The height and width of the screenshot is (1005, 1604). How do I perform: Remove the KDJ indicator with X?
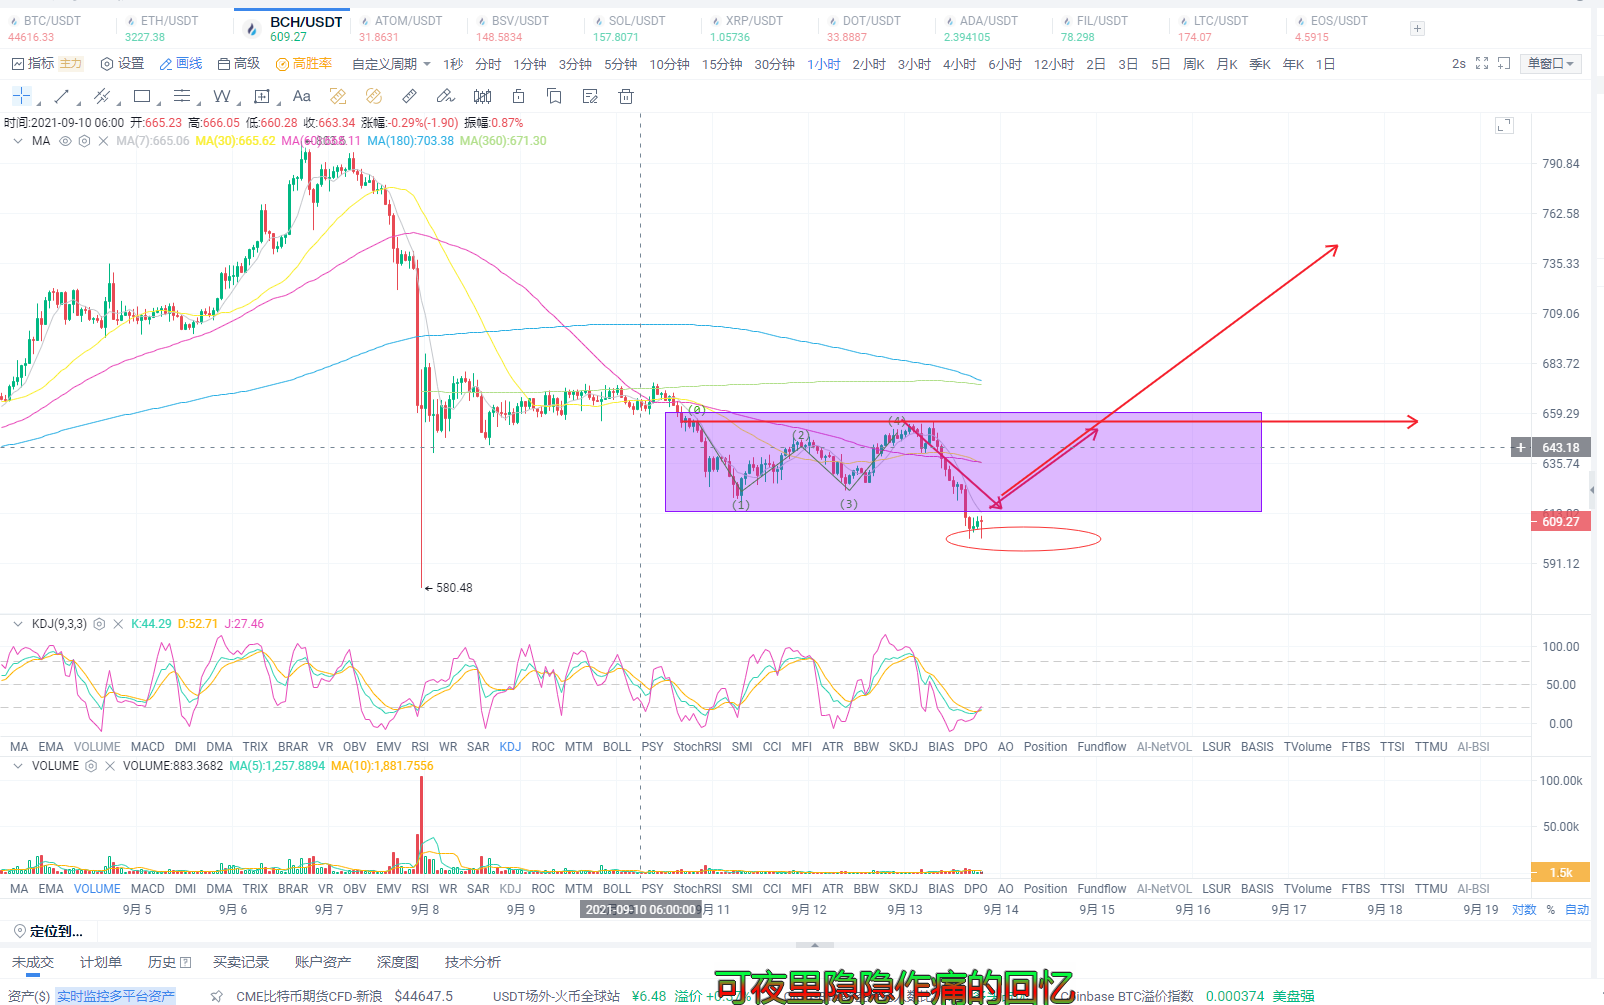click(x=118, y=624)
